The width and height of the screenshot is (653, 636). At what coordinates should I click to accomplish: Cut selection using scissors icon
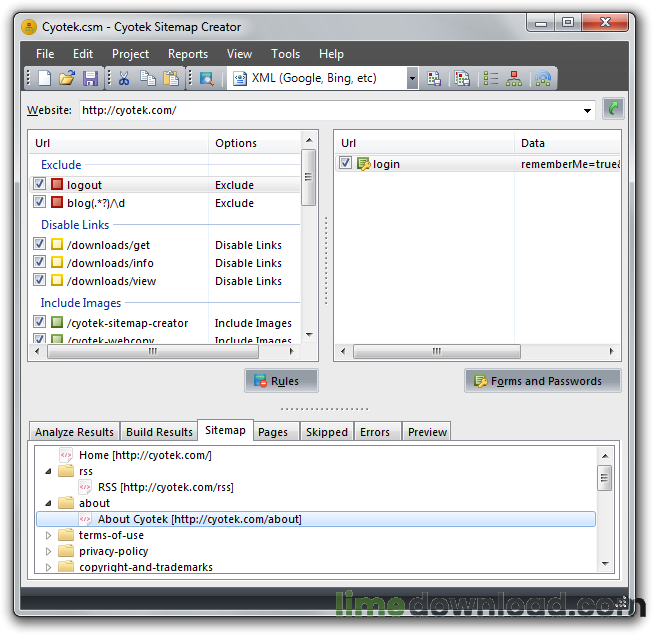pyautogui.click(x=124, y=78)
